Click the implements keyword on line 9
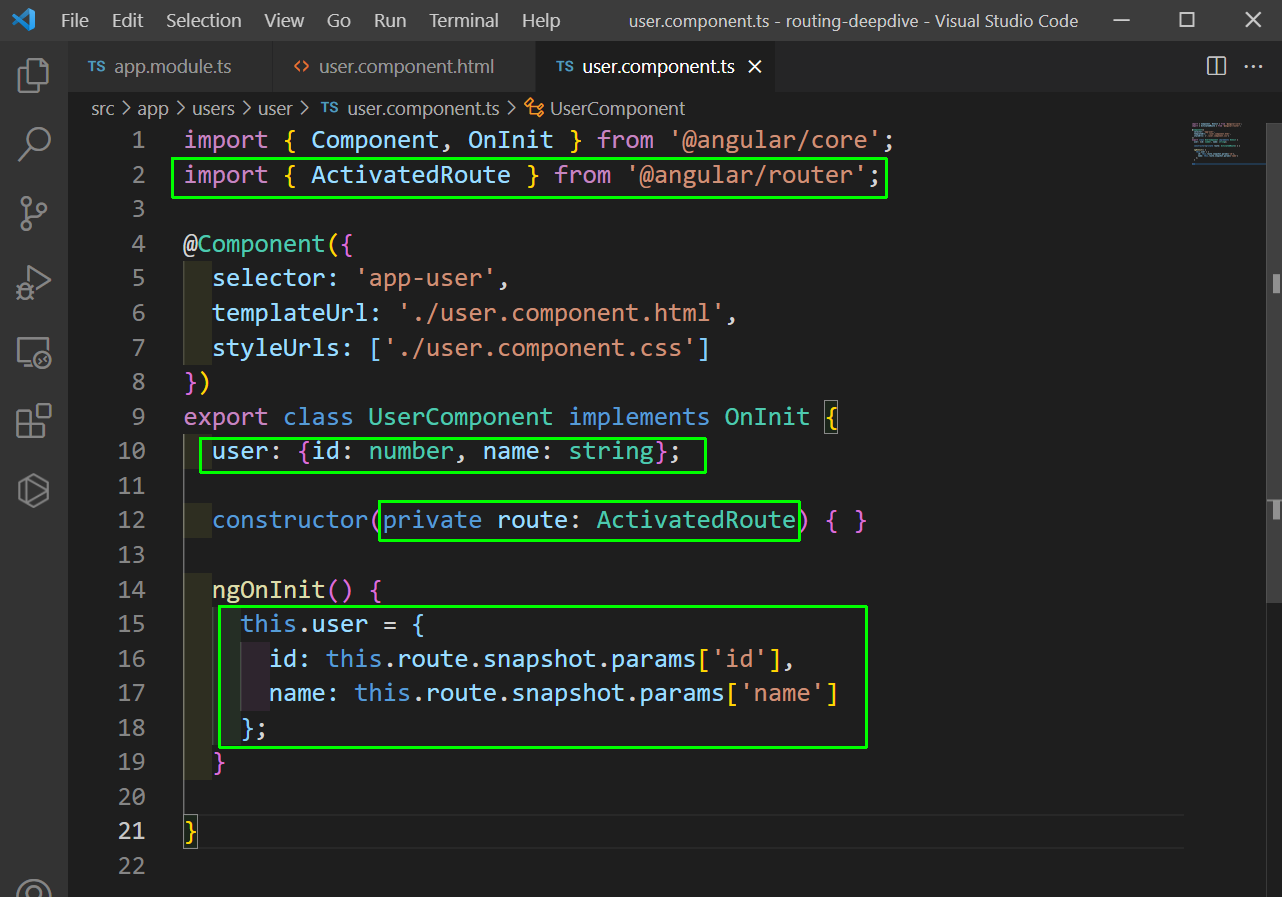The height and width of the screenshot is (897, 1282). (x=639, y=417)
